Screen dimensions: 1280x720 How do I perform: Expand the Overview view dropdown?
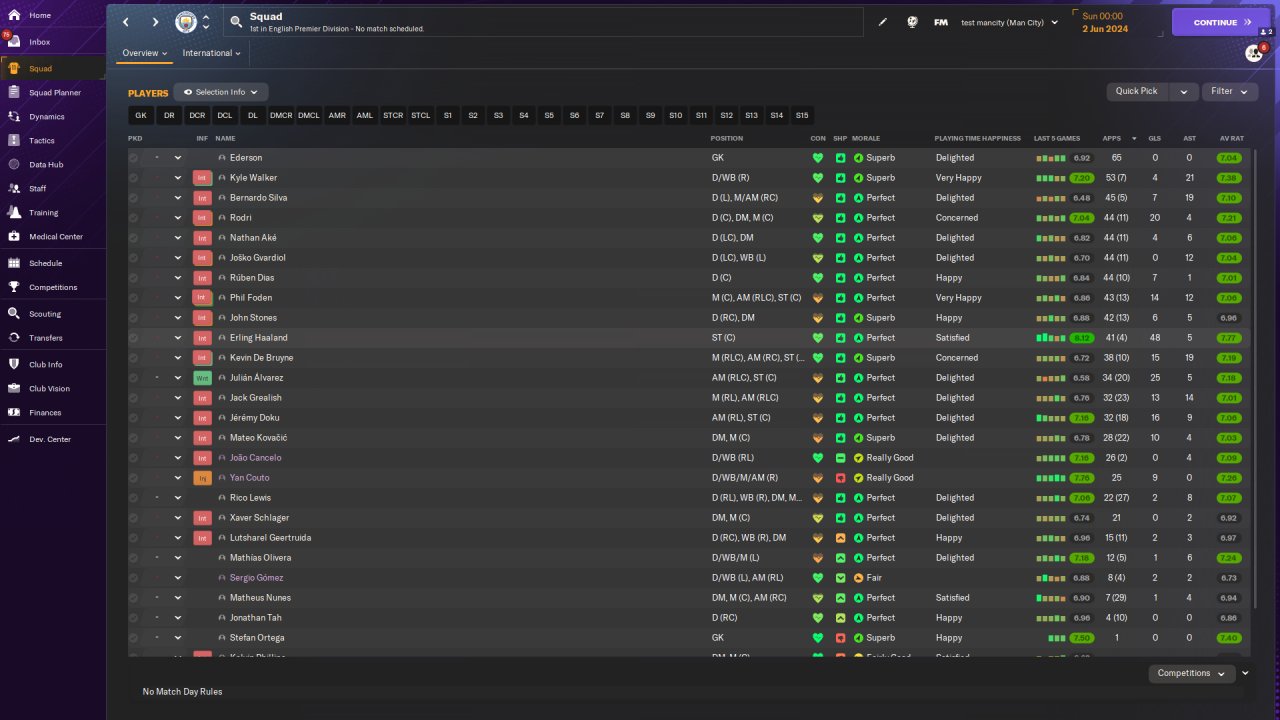click(x=145, y=53)
